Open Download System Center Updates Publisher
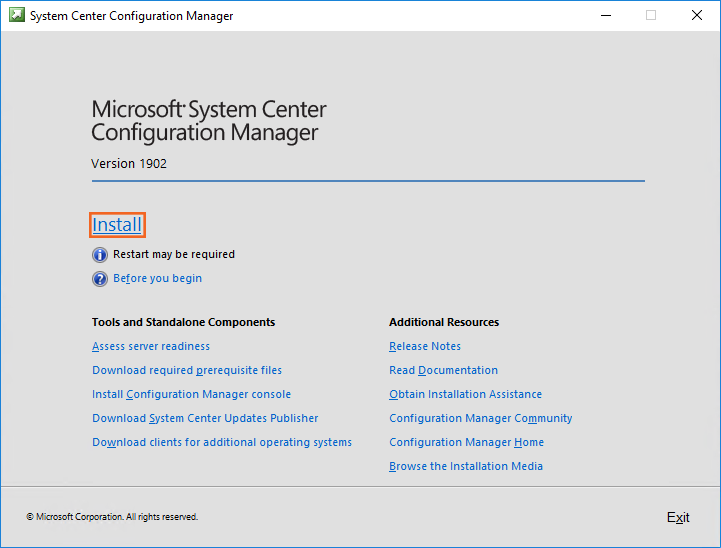 [205, 418]
